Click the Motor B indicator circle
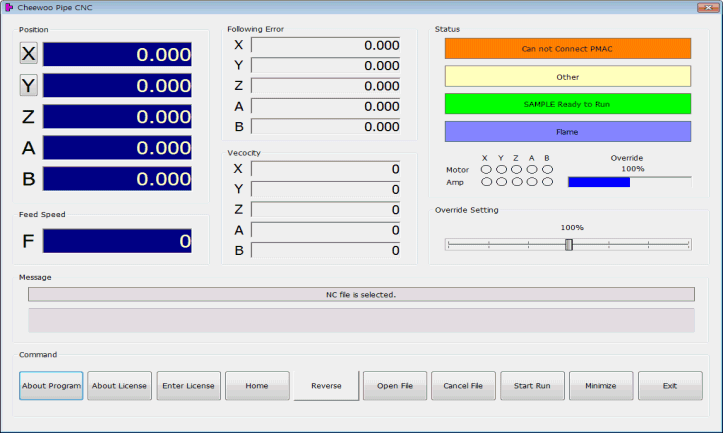This screenshot has width=723, height=433. [547, 170]
